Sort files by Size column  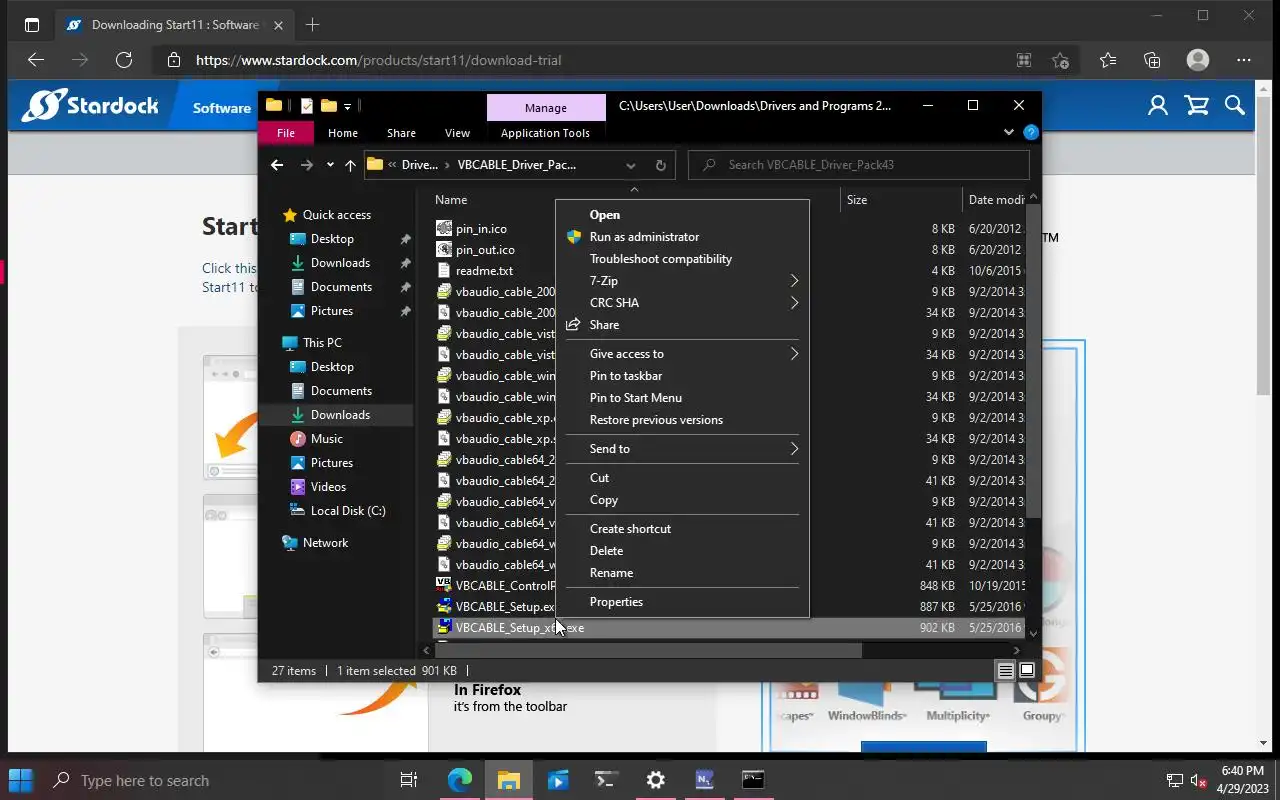tap(857, 200)
